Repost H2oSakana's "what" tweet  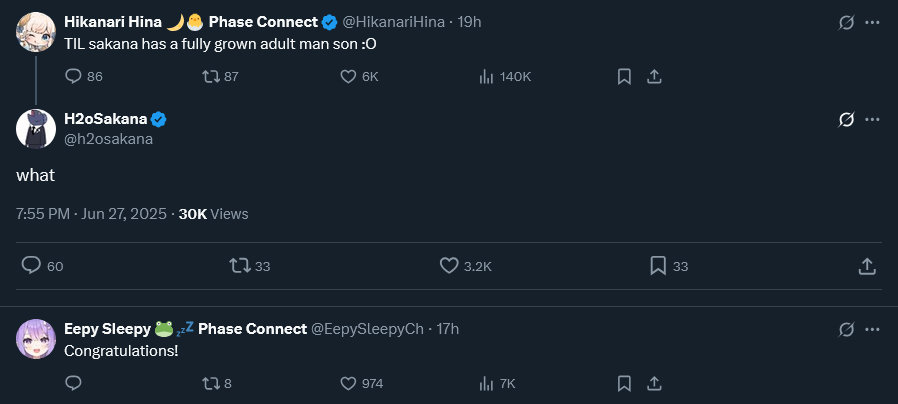(x=240, y=266)
